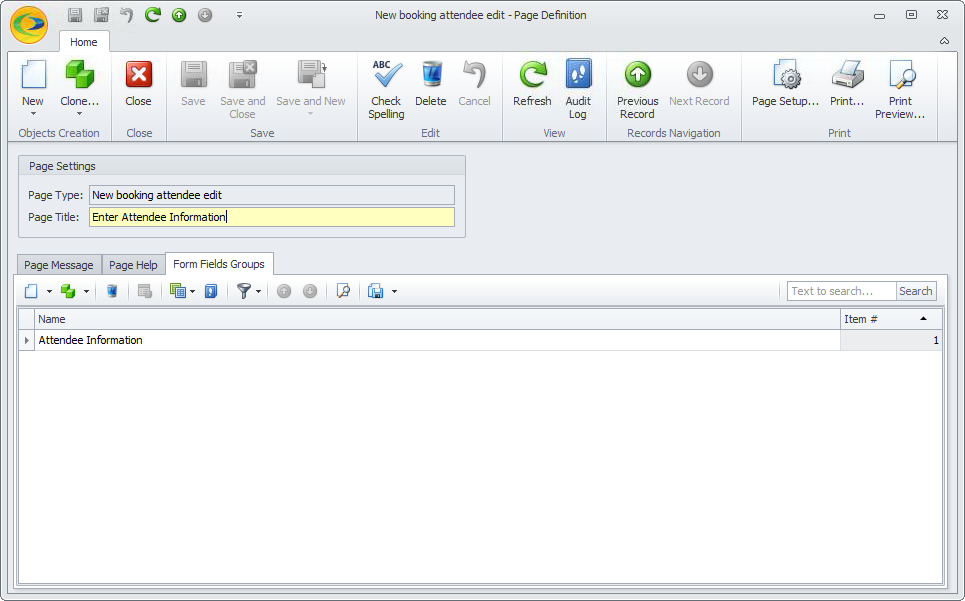Switch to the Page Help tab

[134, 265]
